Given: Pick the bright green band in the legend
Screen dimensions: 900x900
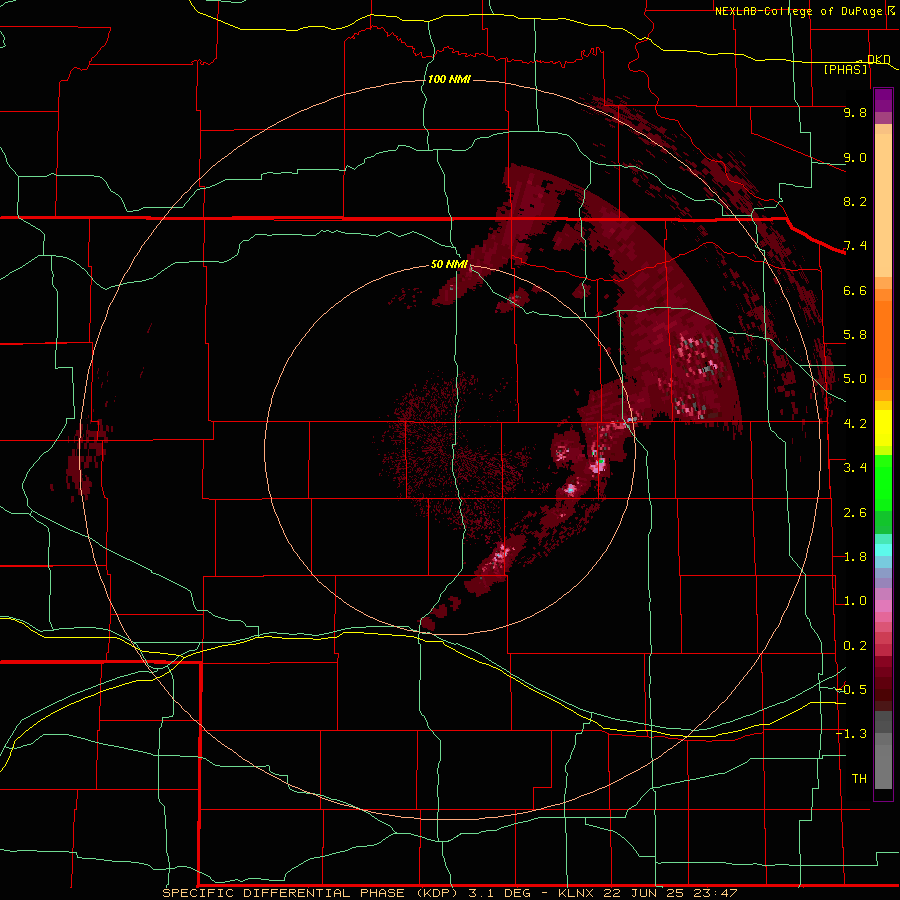Looking at the screenshot, I should coord(883,482).
